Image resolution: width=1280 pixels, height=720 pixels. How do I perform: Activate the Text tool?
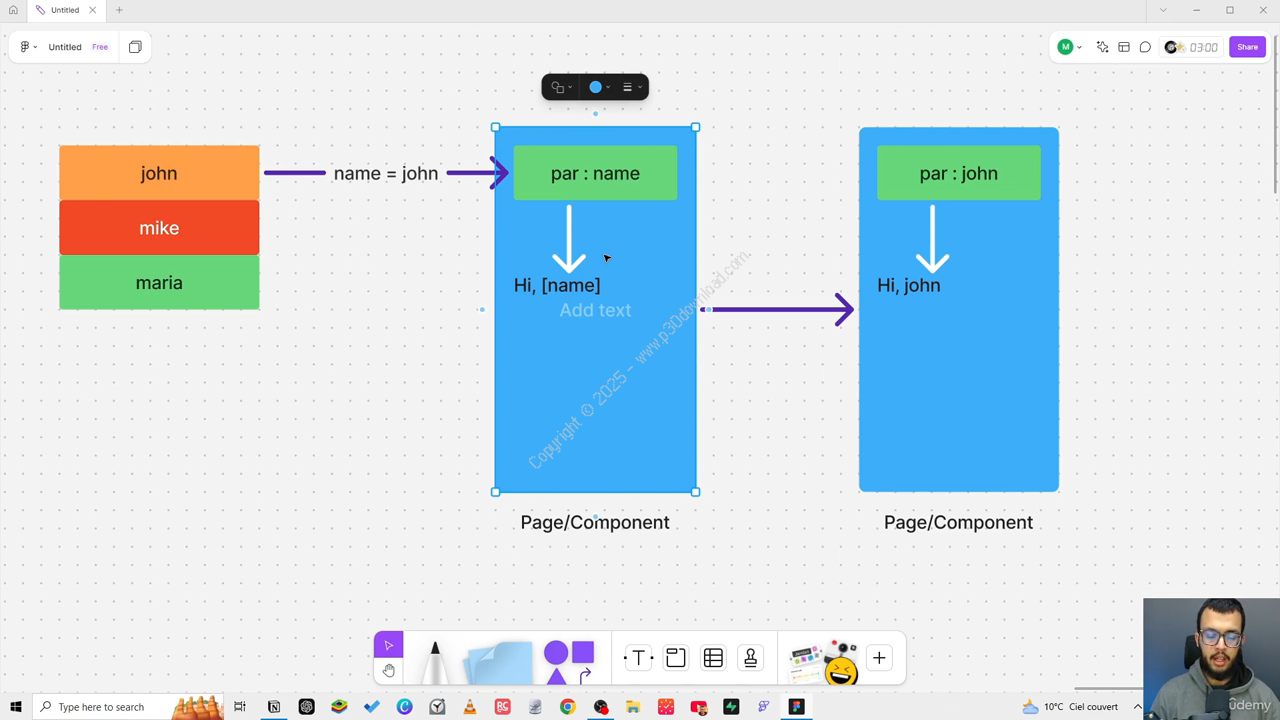pyautogui.click(x=638, y=658)
